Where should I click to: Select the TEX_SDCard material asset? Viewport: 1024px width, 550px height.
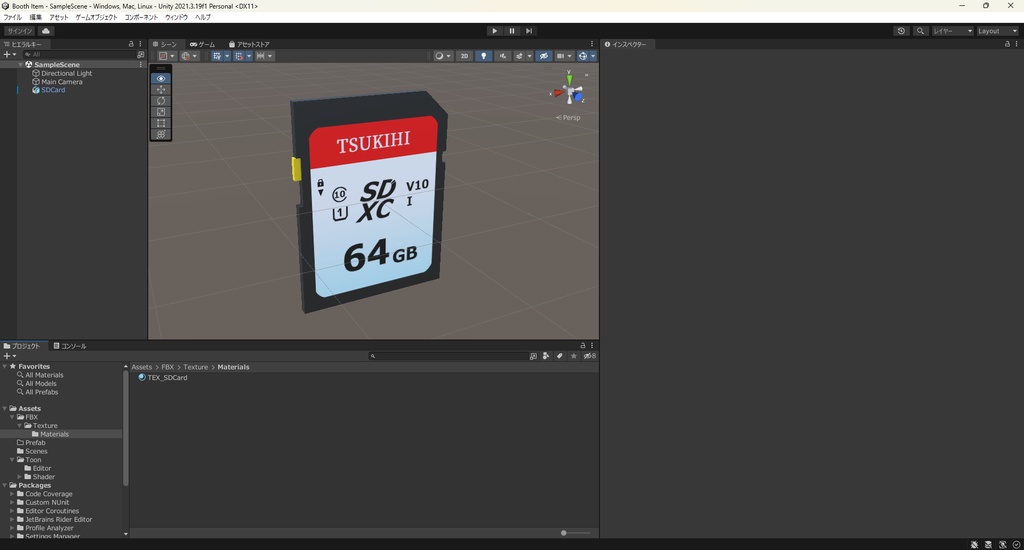pos(163,378)
